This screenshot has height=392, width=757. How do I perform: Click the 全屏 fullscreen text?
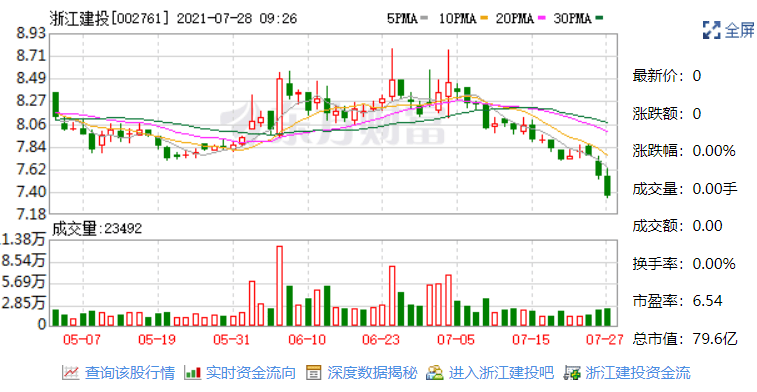(739, 30)
